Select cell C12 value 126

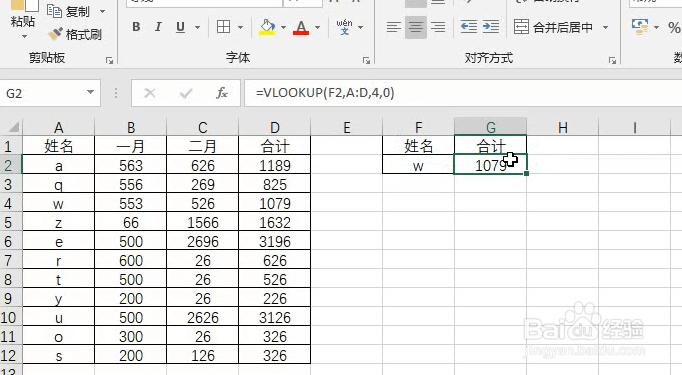(203, 355)
